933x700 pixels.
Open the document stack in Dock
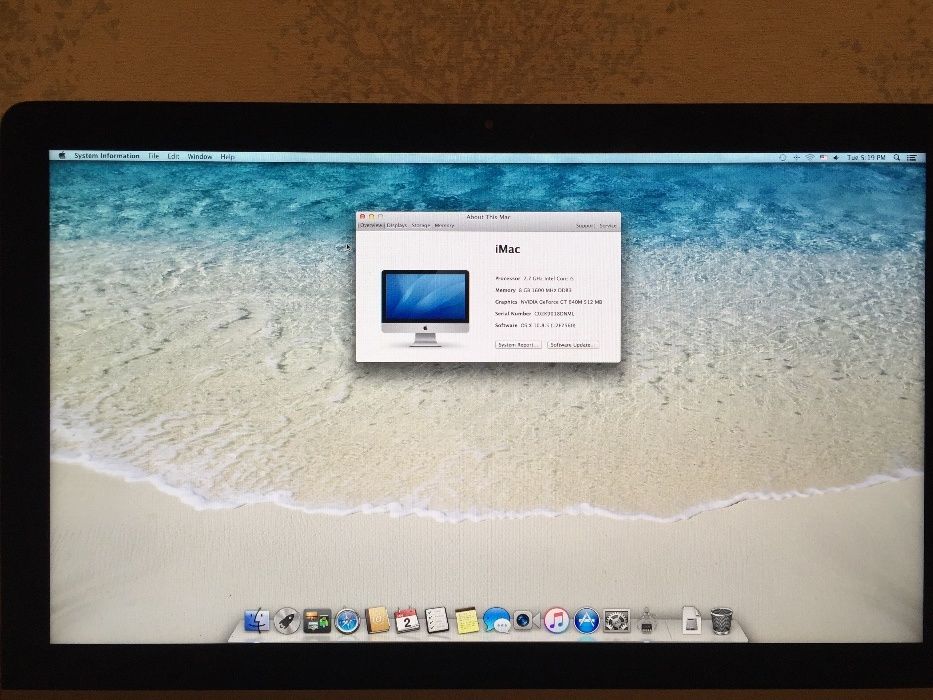[x=691, y=620]
